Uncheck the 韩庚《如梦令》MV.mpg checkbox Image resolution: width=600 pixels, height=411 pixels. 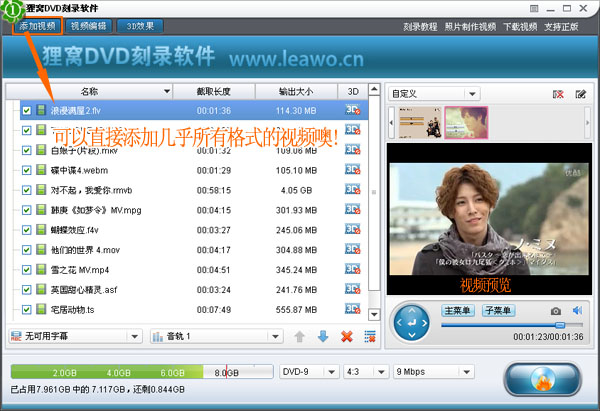pos(26,210)
